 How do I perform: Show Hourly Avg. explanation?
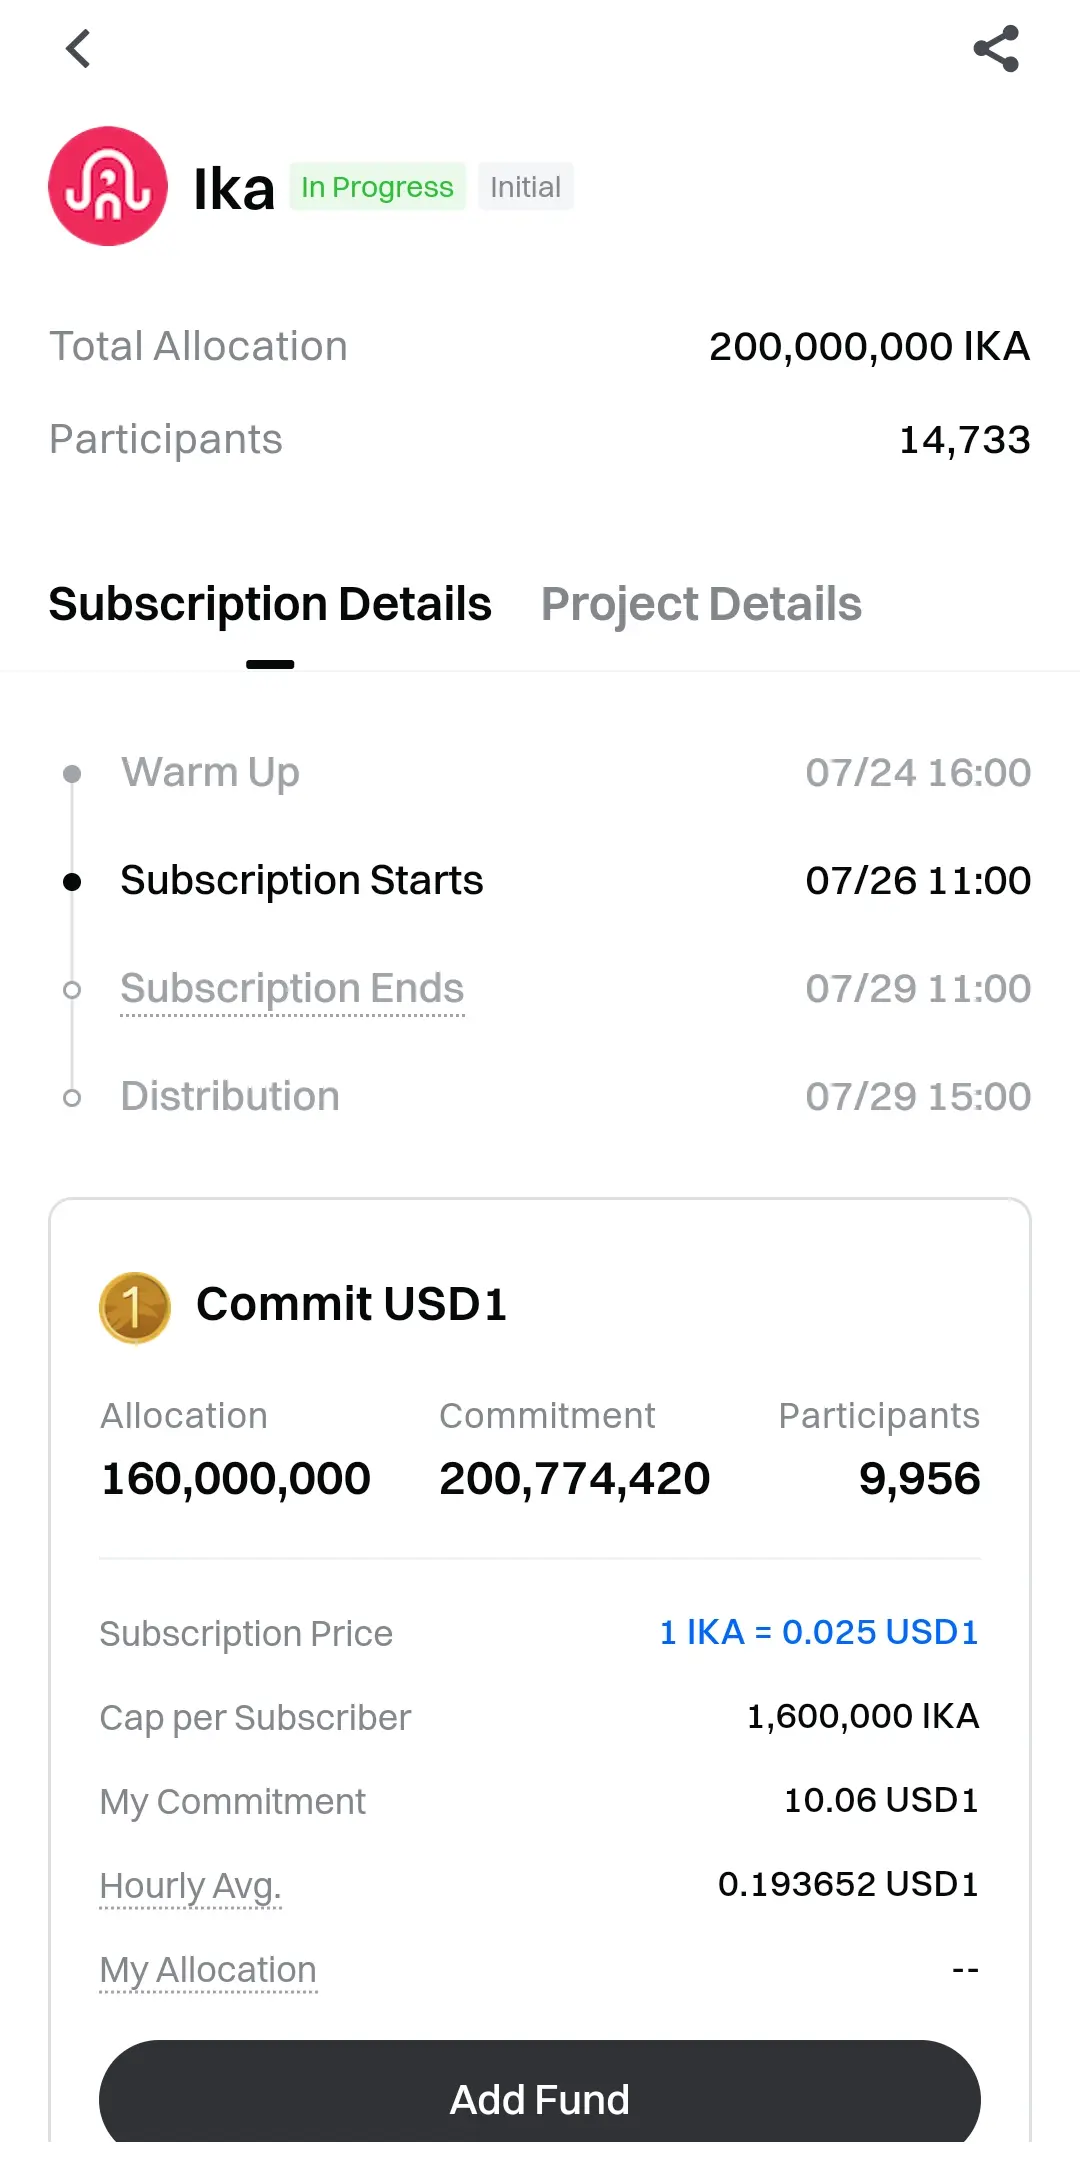click(190, 1885)
